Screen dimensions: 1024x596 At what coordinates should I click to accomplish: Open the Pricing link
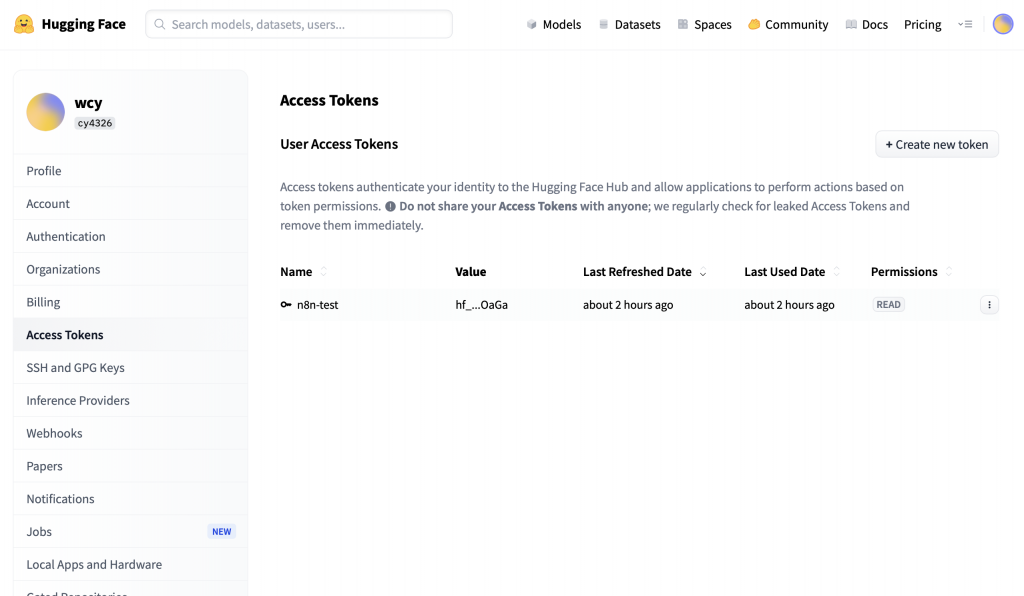pyautogui.click(x=922, y=24)
